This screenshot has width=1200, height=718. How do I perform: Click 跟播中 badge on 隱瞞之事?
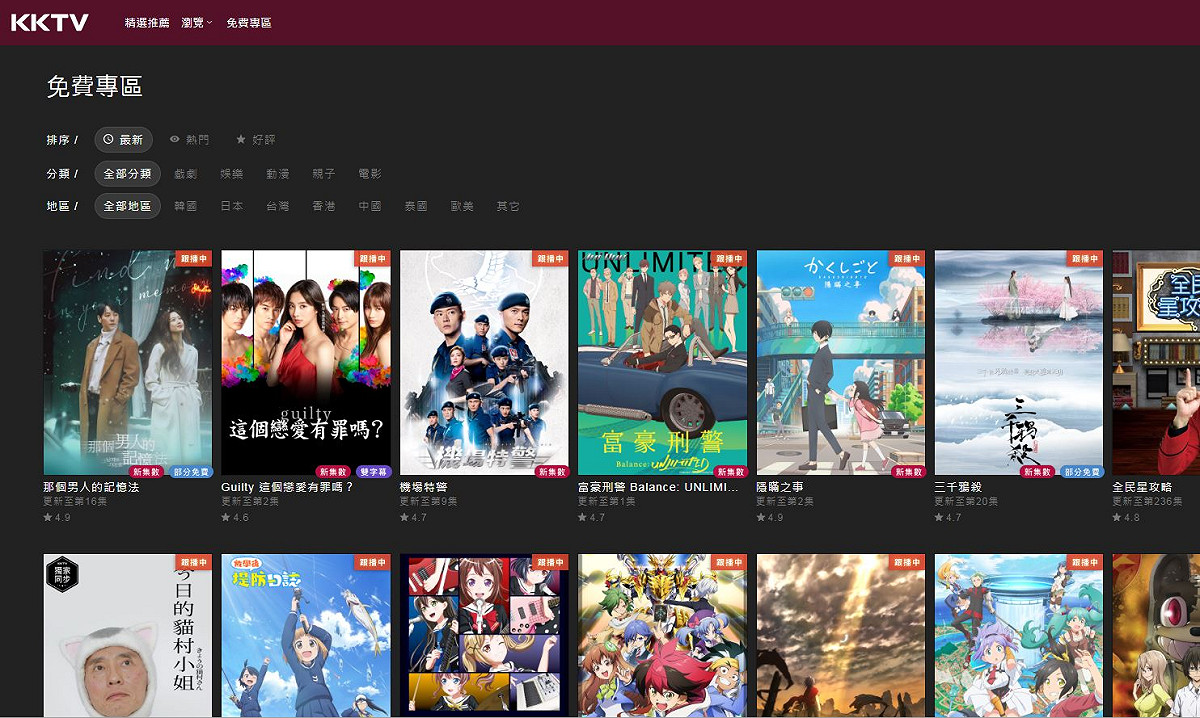pyautogui.click(x=906, y=258)
